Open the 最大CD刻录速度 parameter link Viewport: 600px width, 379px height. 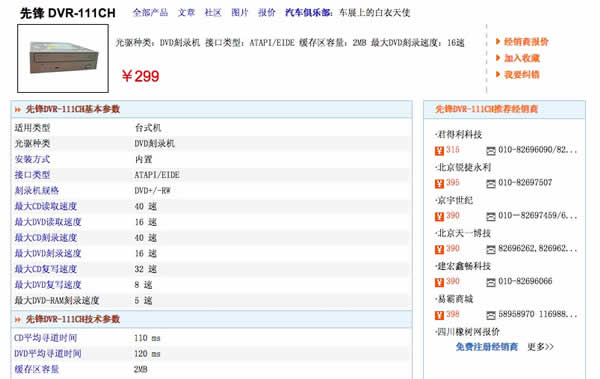(46, 238)
